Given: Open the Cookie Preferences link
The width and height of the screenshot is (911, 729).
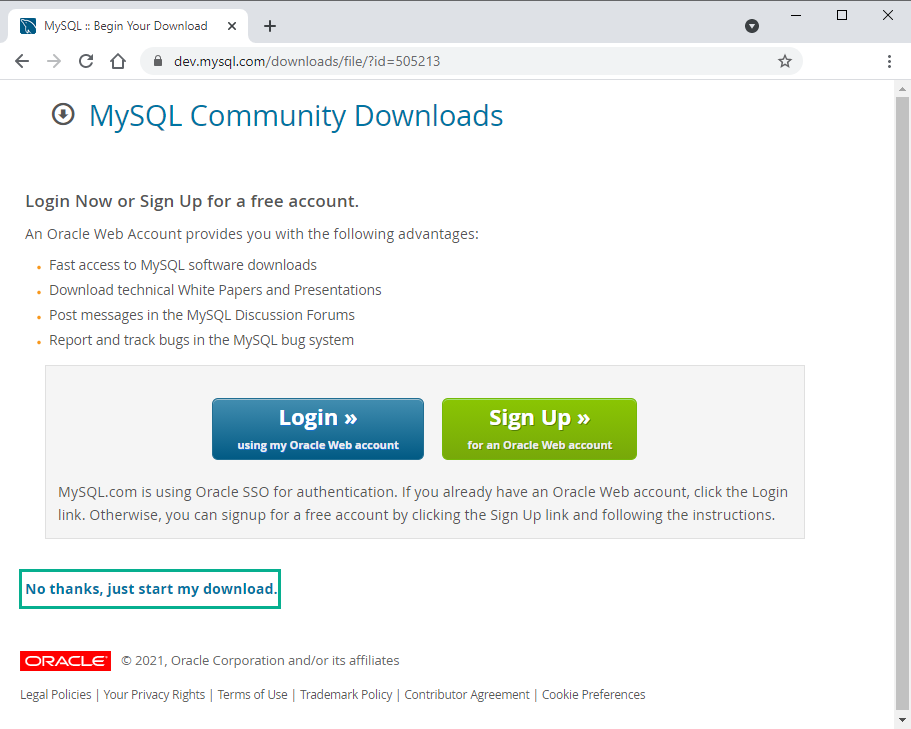Looking at the screenshot, I should click(593, 694).
